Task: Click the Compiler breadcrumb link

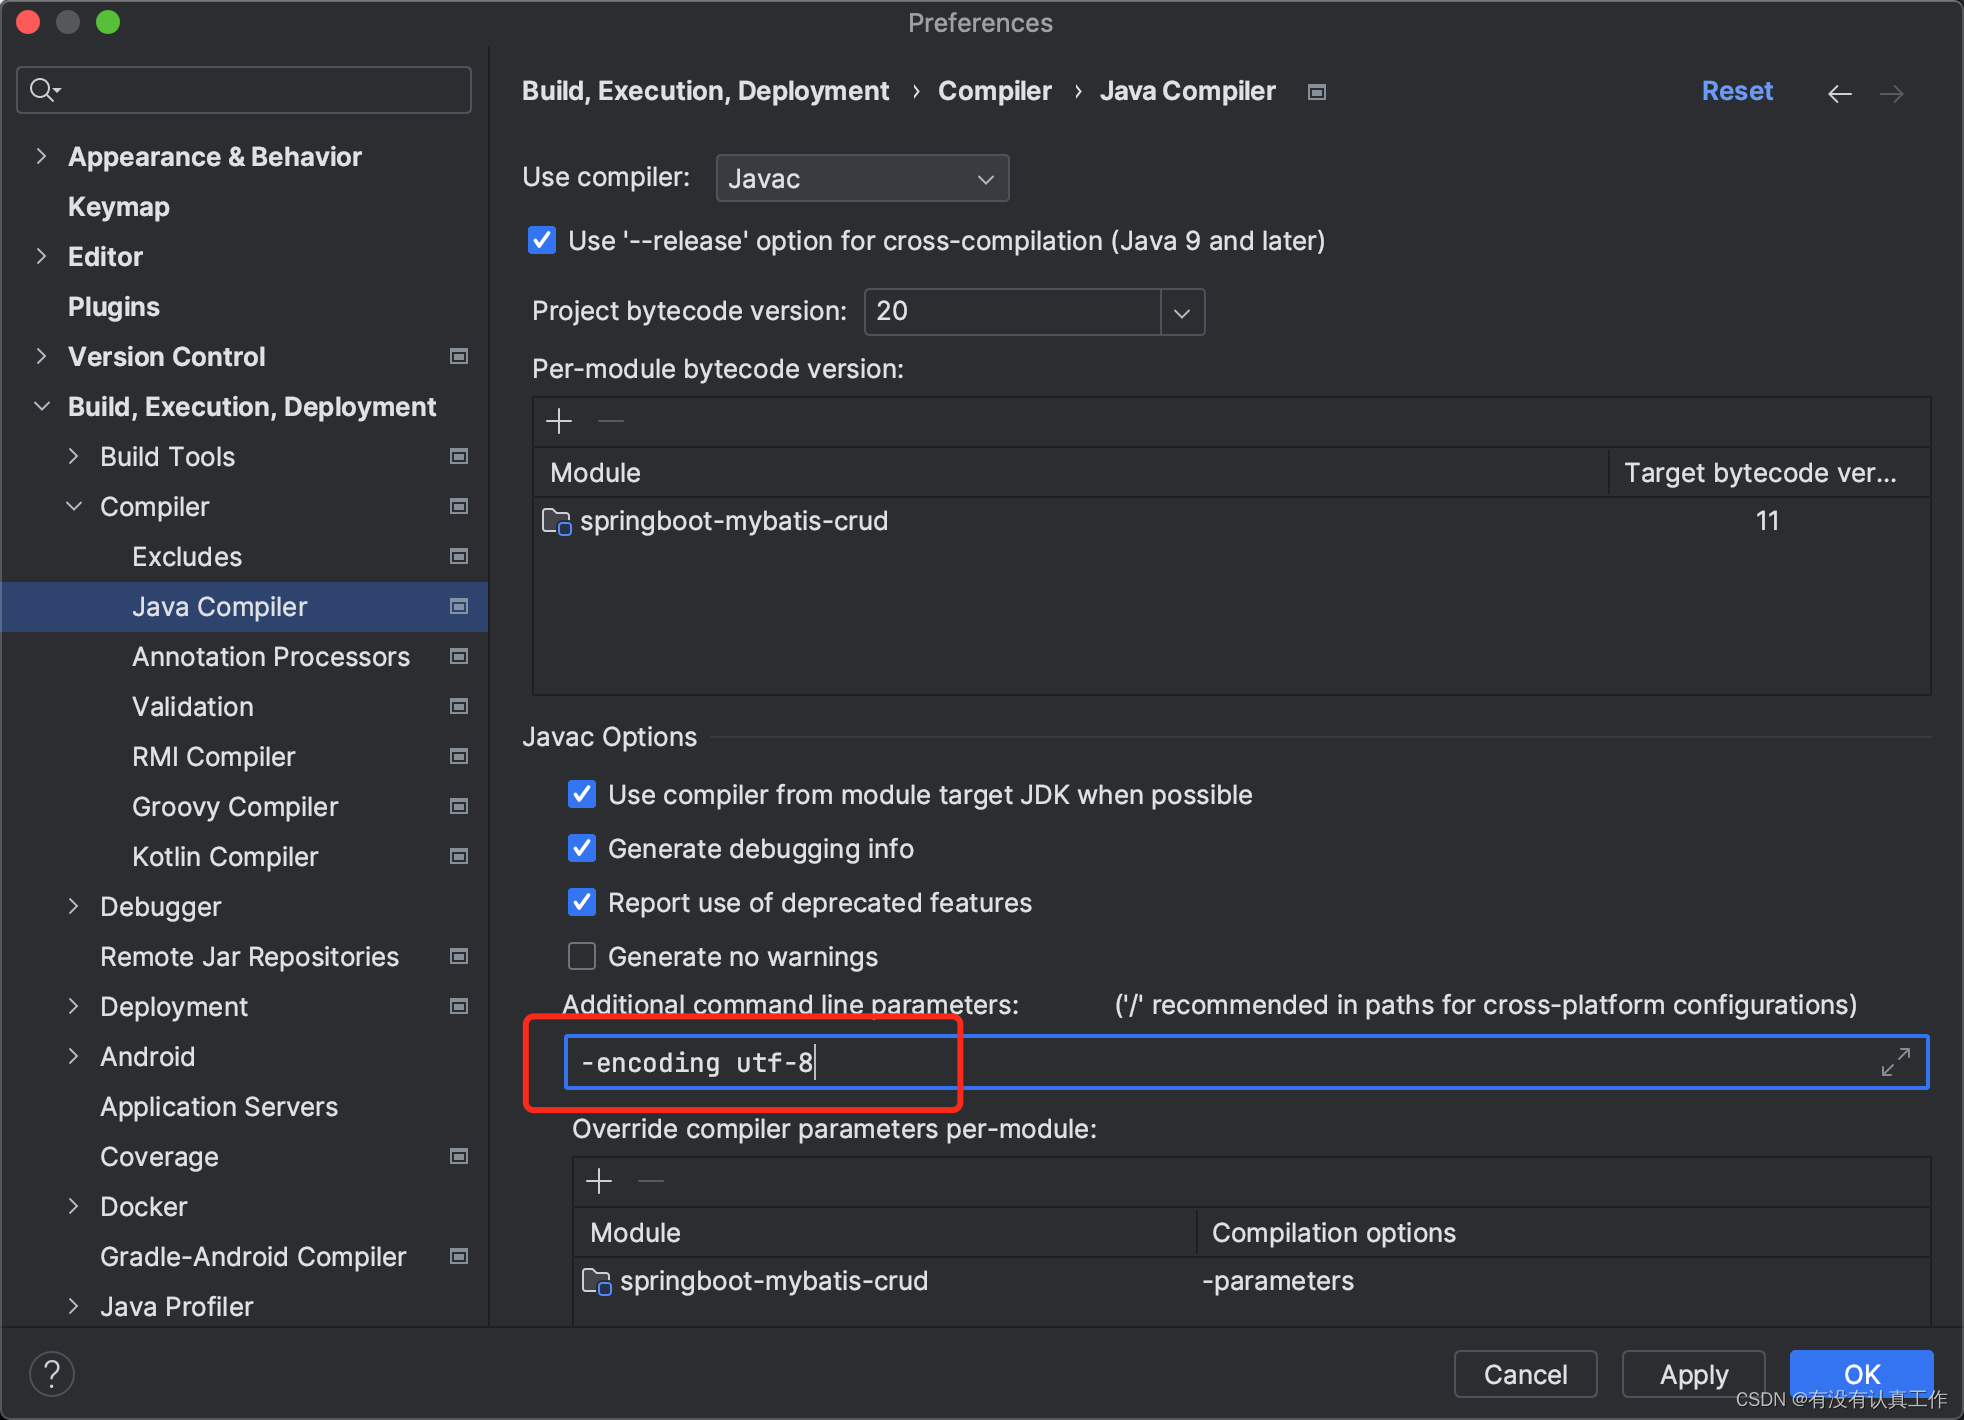Action: click(994, 90)
